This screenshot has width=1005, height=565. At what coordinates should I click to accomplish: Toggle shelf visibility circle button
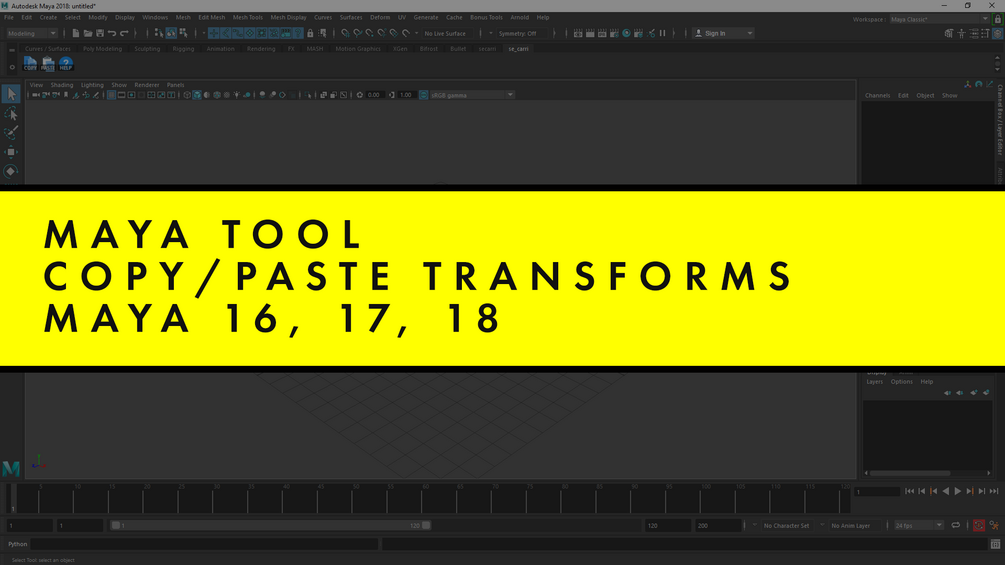tap(12, 67)
